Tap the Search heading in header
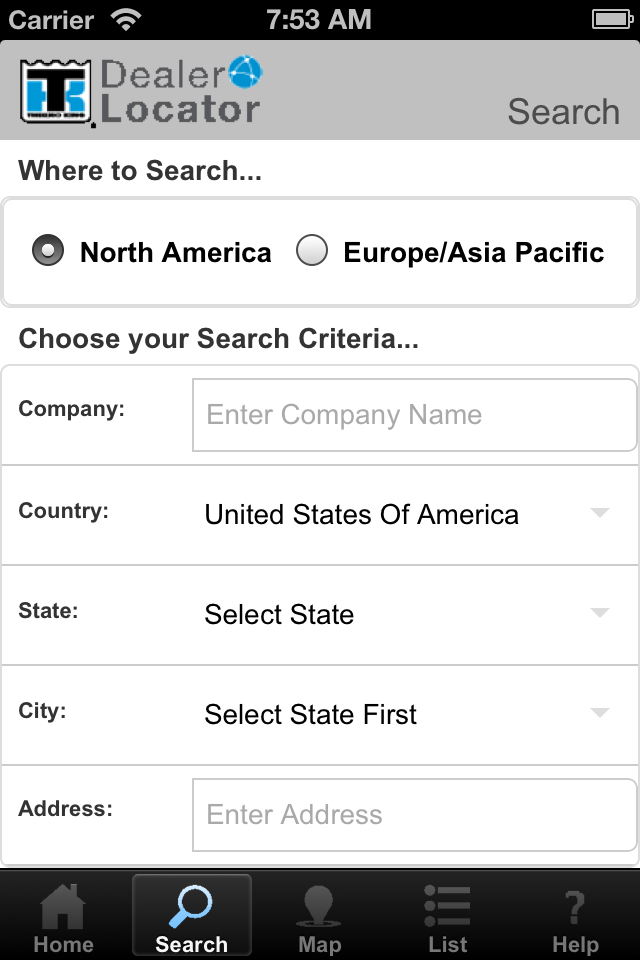This screenshot has height=960, width=640. 563,112
